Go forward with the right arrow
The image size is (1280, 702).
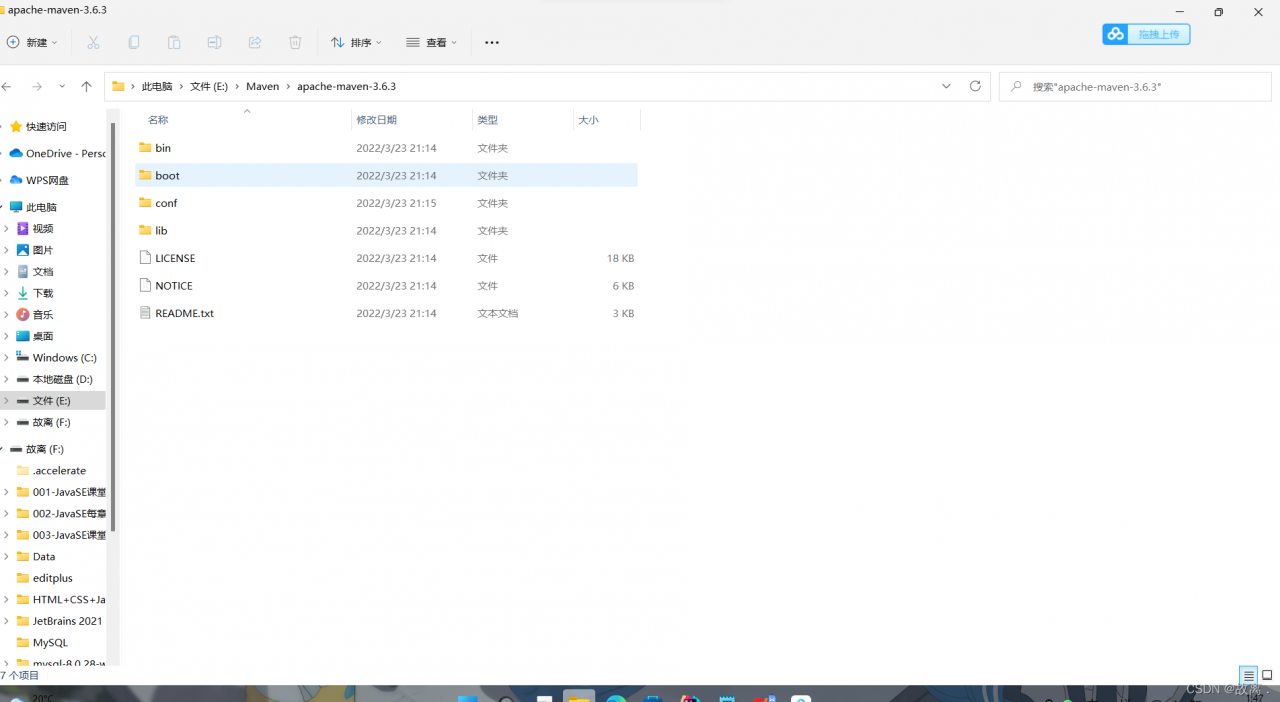[x=37, y=87]
